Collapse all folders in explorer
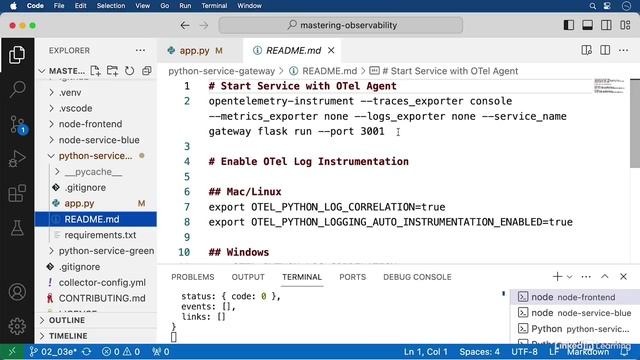This screenshot has height=360, width=640. pos(147,71)
